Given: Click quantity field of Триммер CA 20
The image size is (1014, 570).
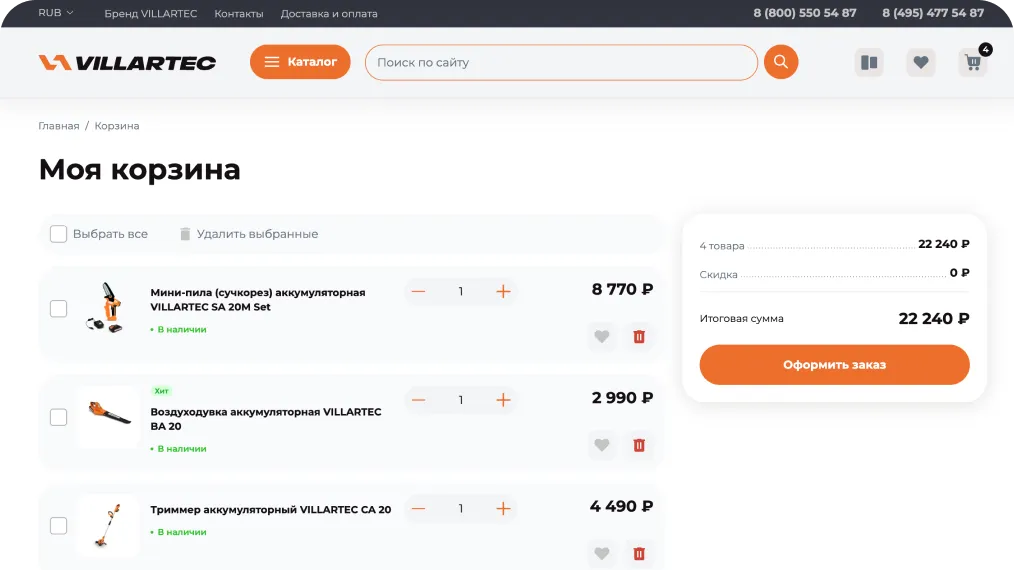Looking at the screenshot, I should pyautogui.click(x=460, y=509).
